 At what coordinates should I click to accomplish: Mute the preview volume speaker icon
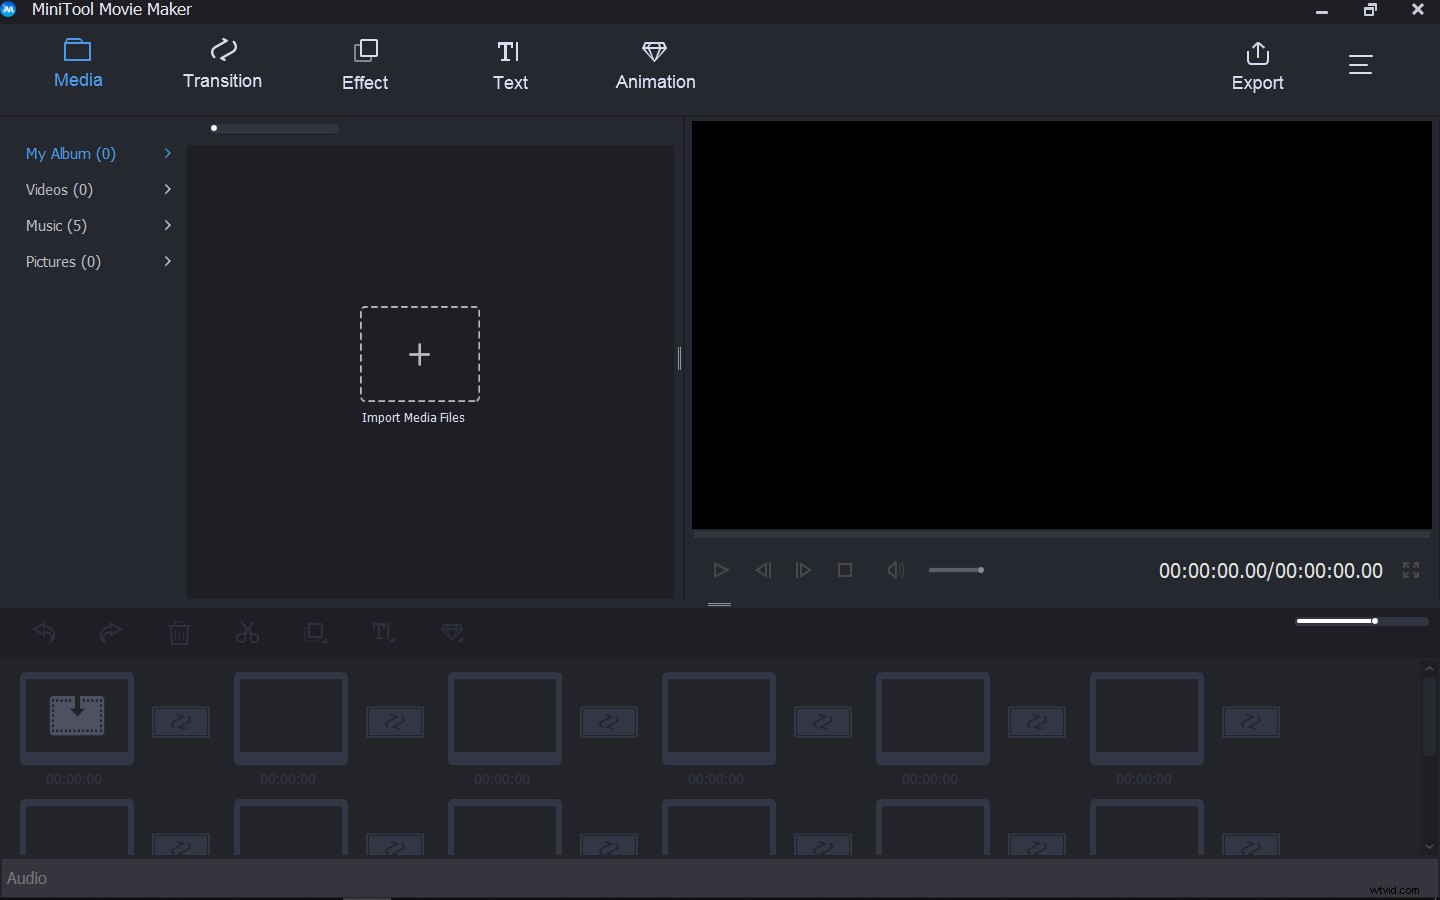(x=895, y=570)
